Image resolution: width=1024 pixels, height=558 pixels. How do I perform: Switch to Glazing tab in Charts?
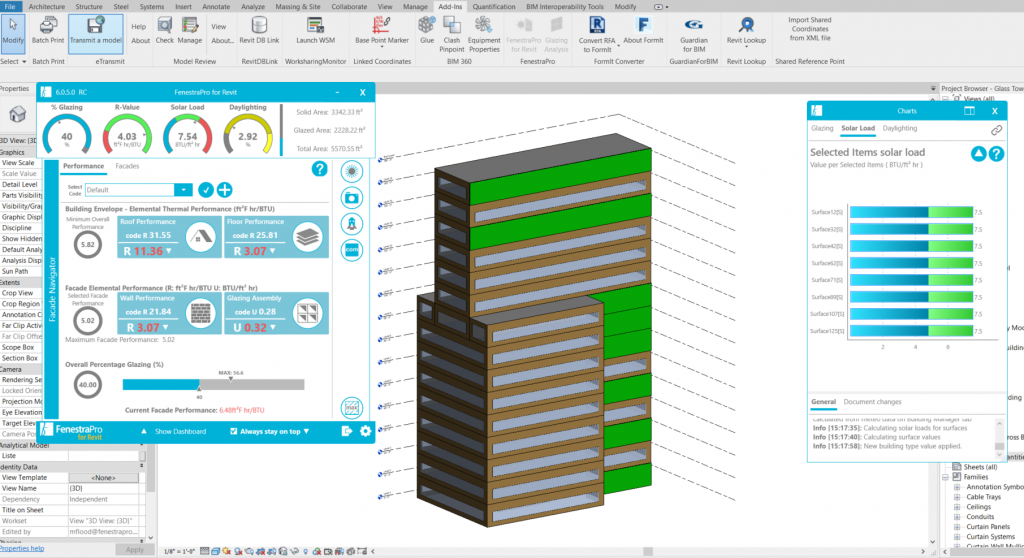[822, 128]
